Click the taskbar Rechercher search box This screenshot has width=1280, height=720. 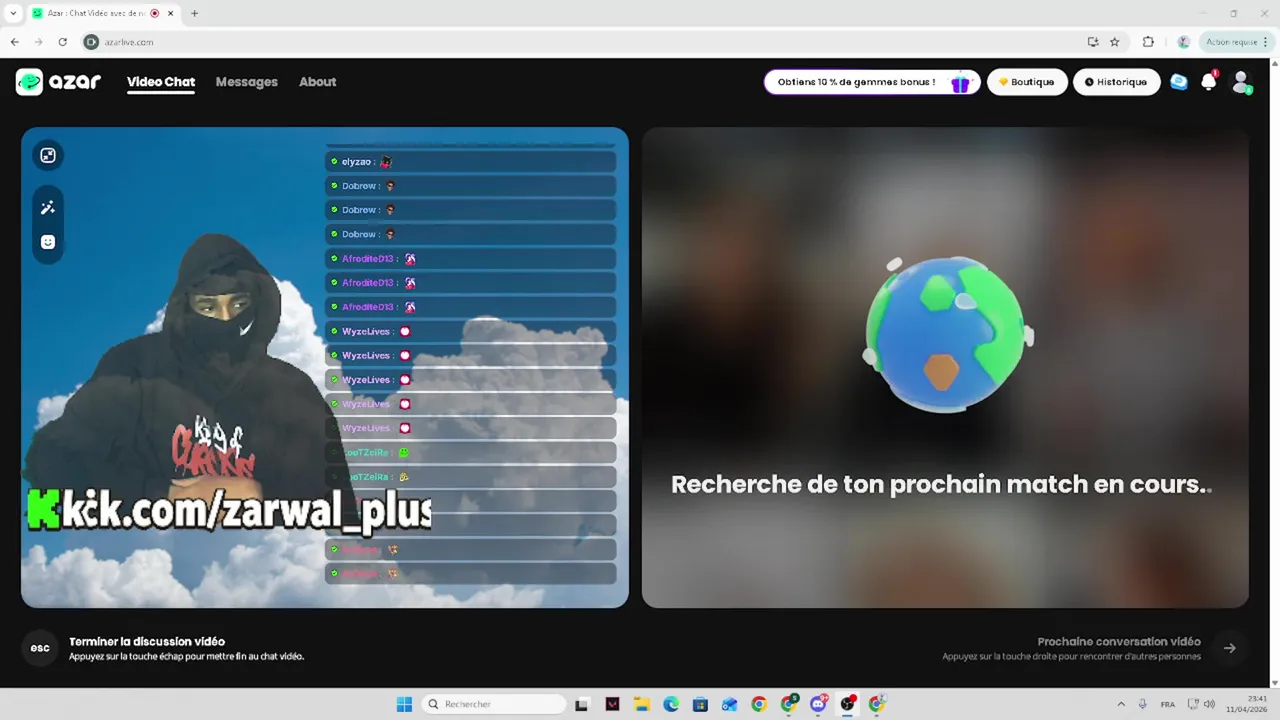click(494, 704)
